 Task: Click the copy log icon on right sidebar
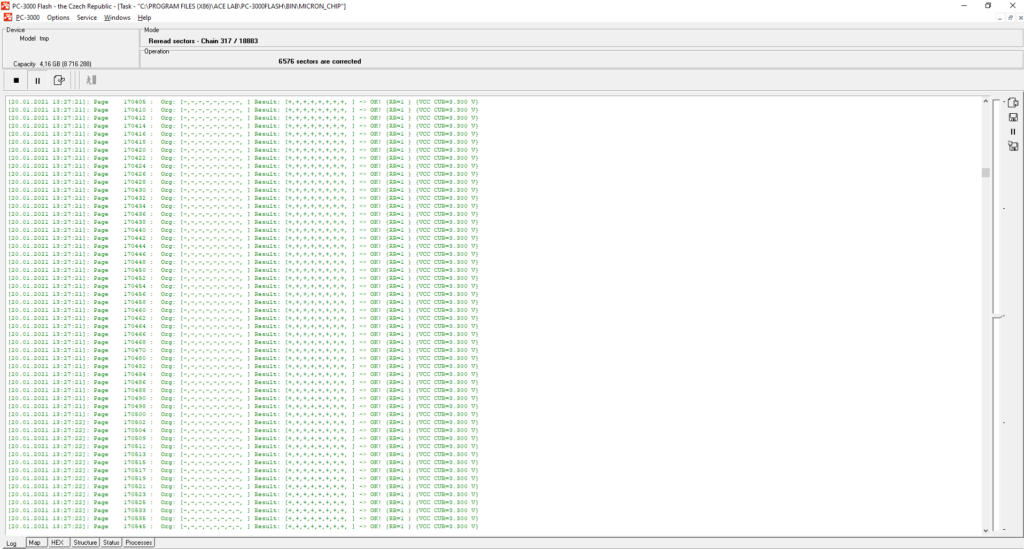pyautogui.click(x=1012, y=102)
